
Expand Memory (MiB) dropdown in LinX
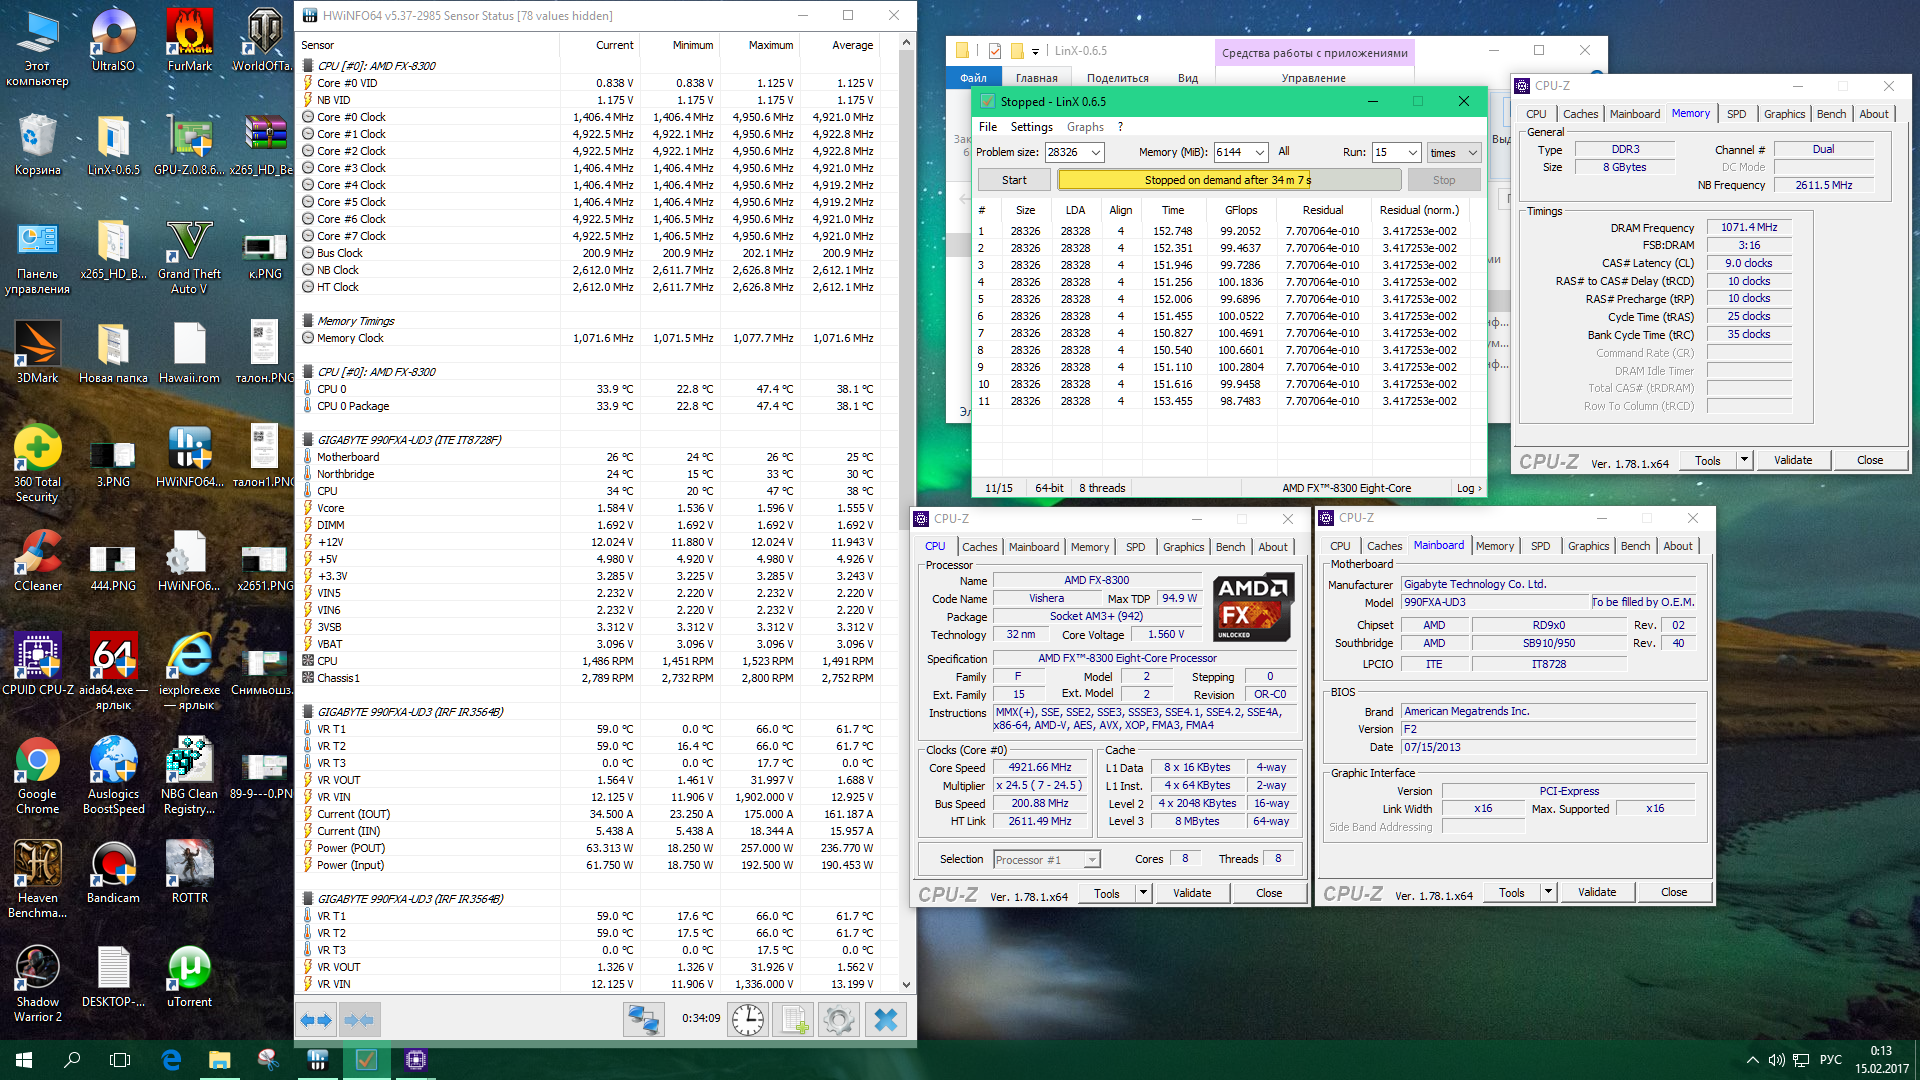[x=1259, y=152]
